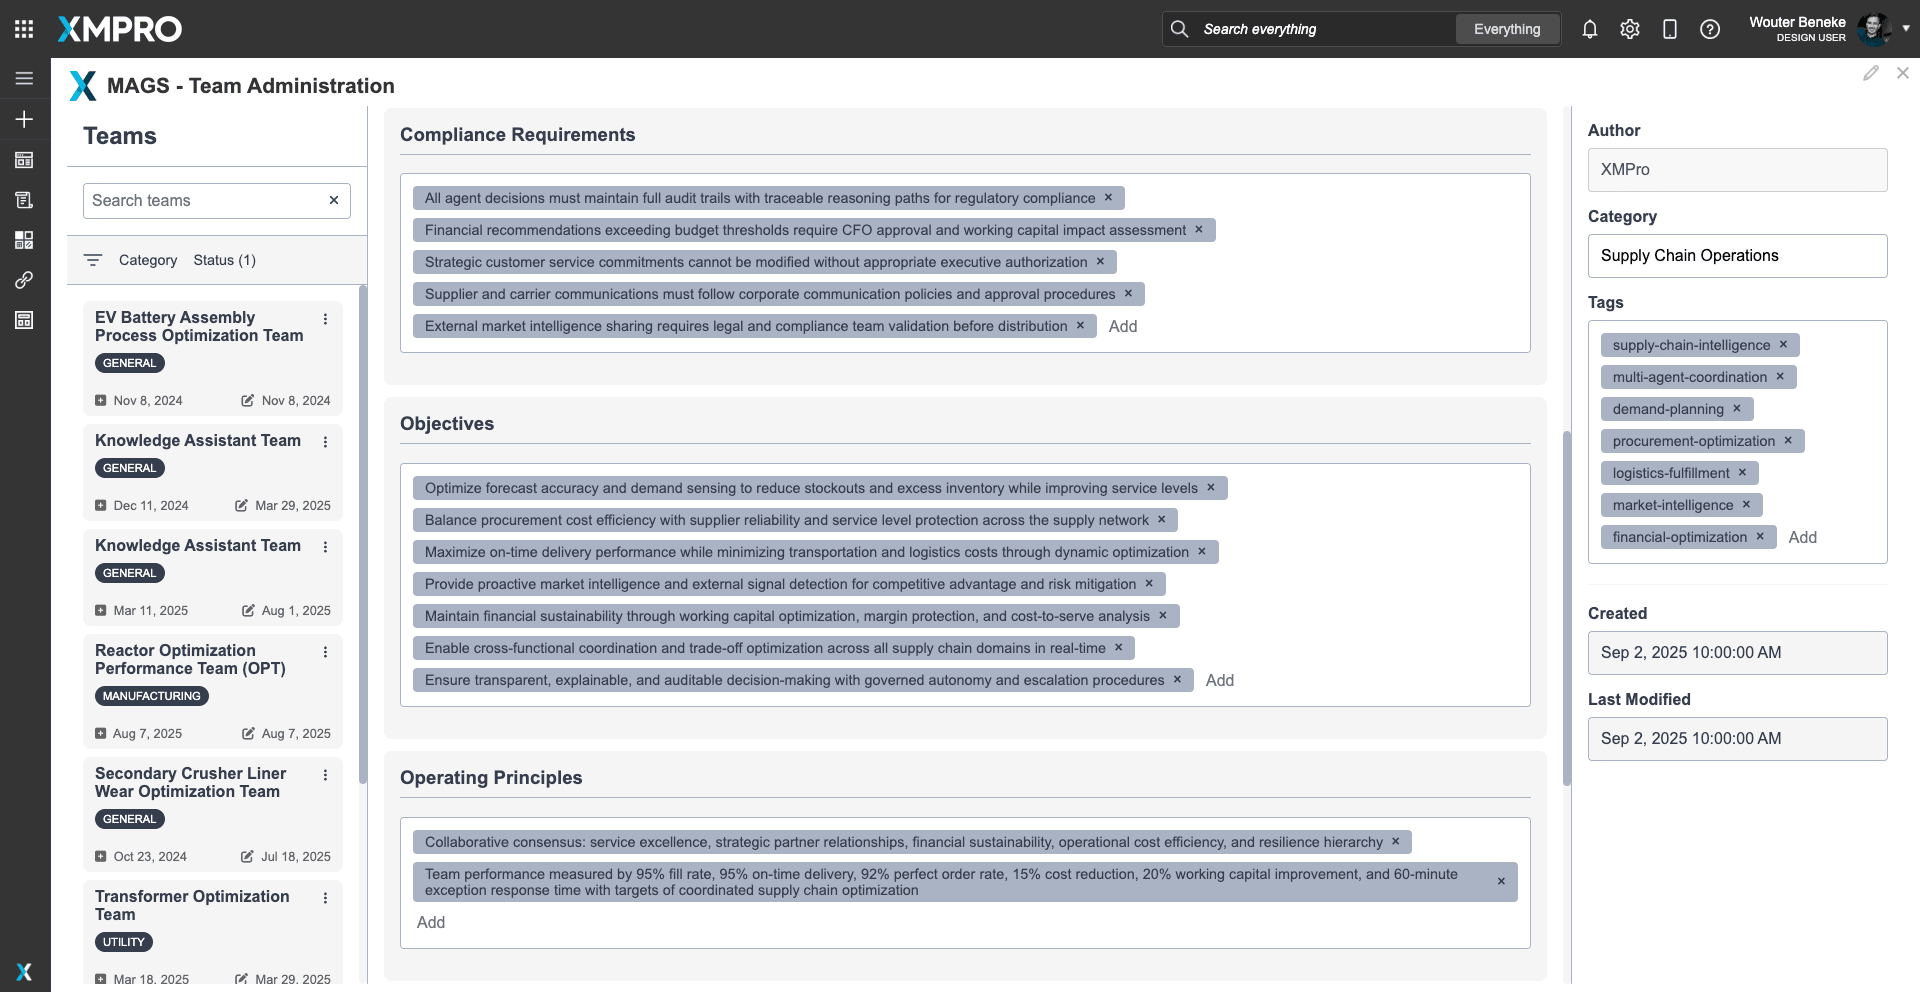The width and height of the screenshot is (1920, 992).
Task: Open the app launcher grid icon
Action: [x=24, y=29]
